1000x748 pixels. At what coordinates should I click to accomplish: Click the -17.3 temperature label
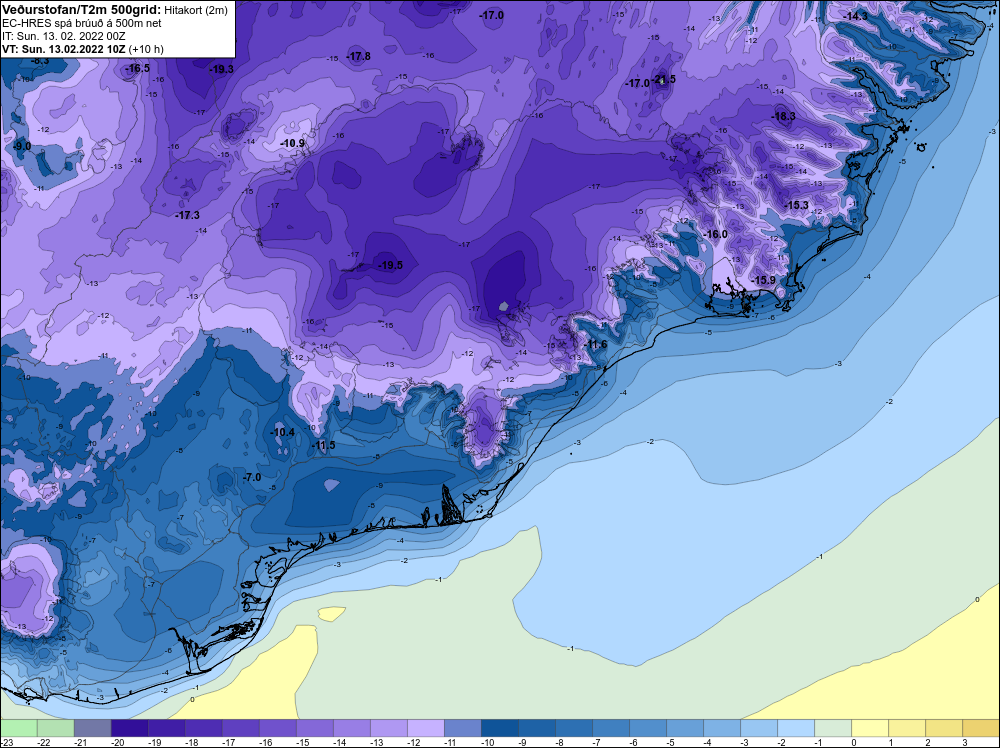click(188, 216)
